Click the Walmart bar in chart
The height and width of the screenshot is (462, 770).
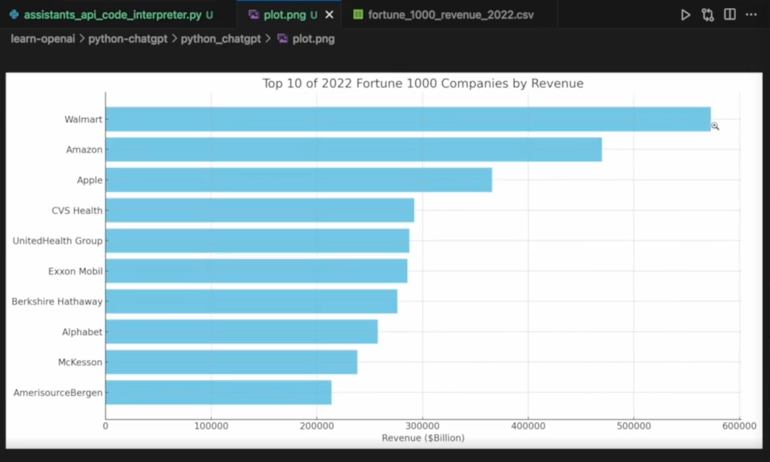[408, 119]
